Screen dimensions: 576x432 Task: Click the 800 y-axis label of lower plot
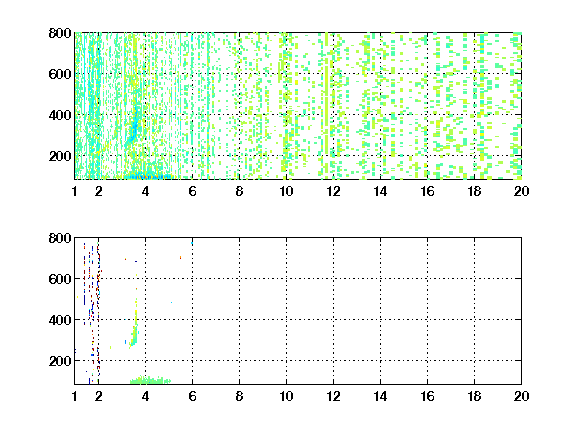(x=60, y=238)
